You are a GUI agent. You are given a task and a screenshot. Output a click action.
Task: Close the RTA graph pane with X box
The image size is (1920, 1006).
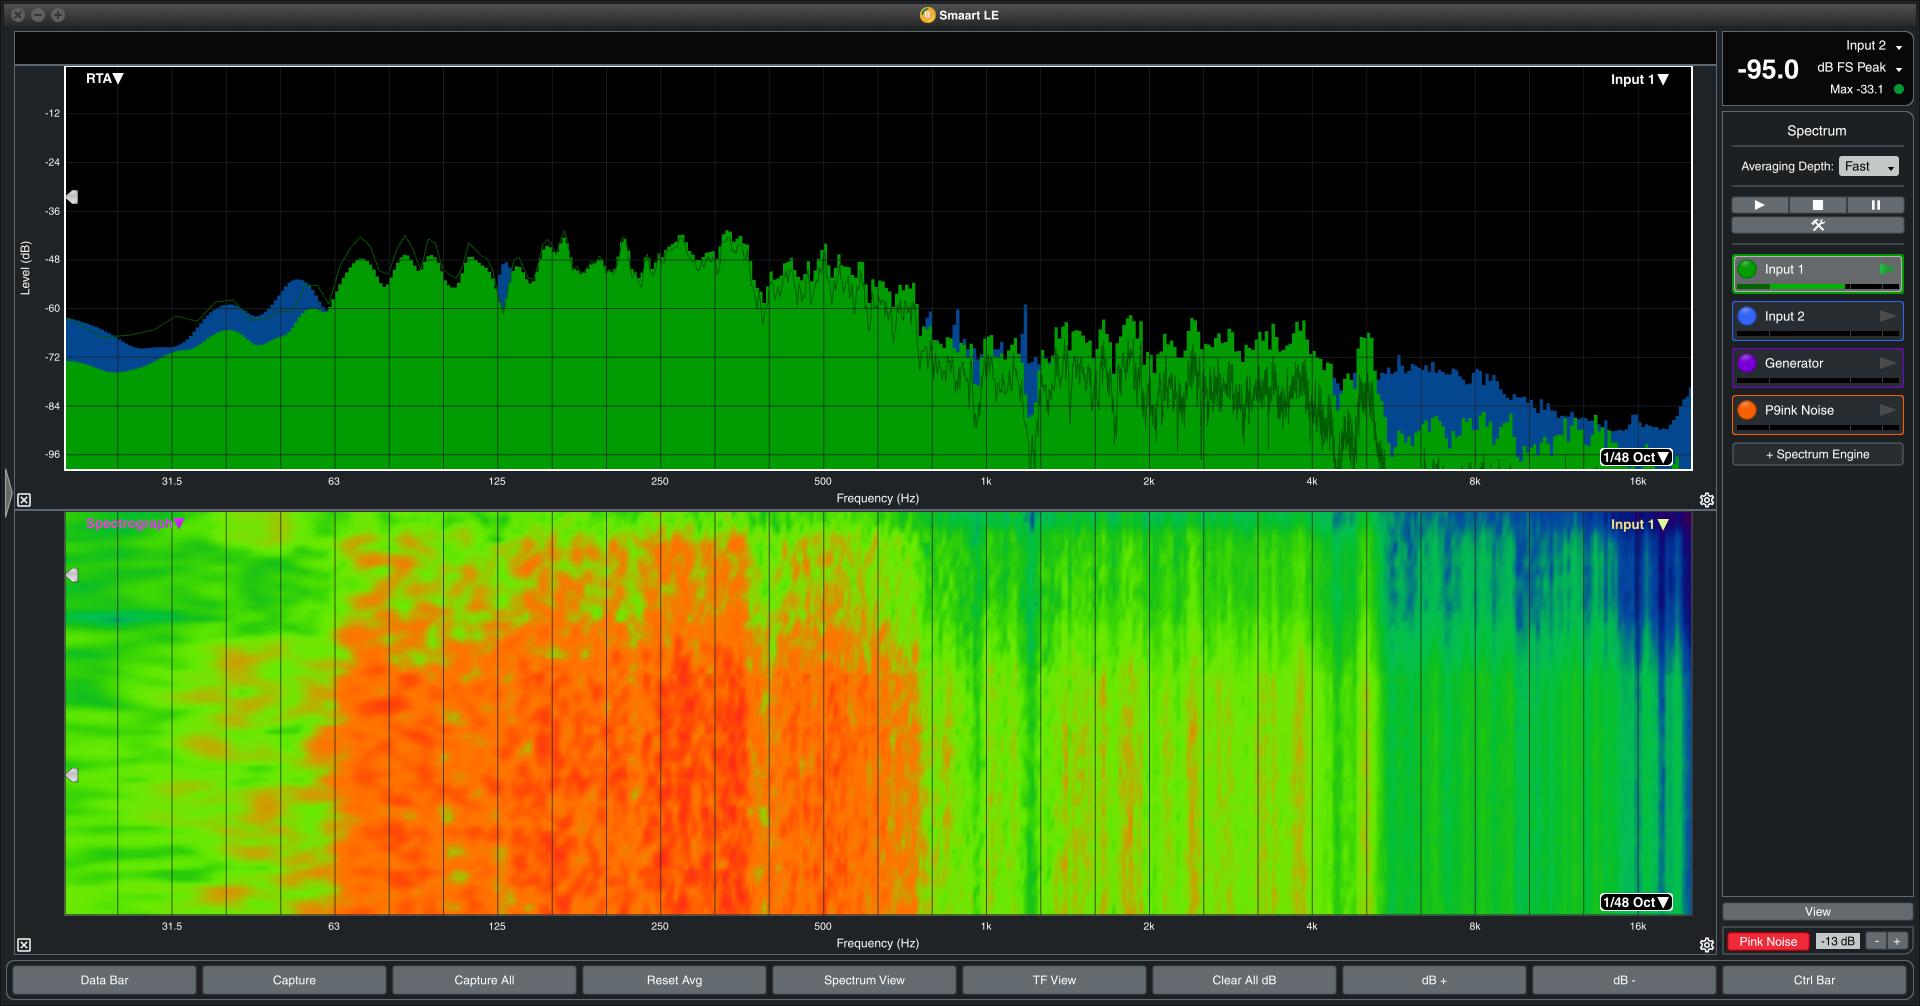click(x=24, y=500)
